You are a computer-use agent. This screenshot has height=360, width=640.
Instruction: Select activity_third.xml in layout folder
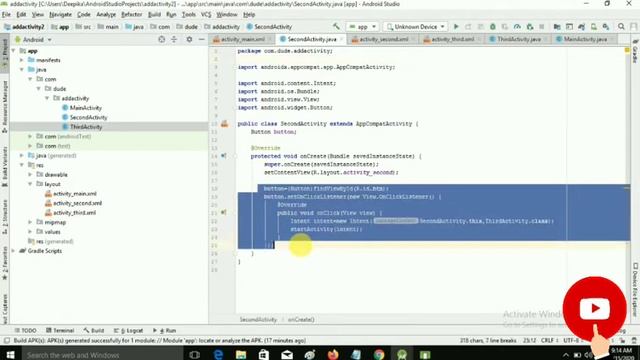(74, 213)
